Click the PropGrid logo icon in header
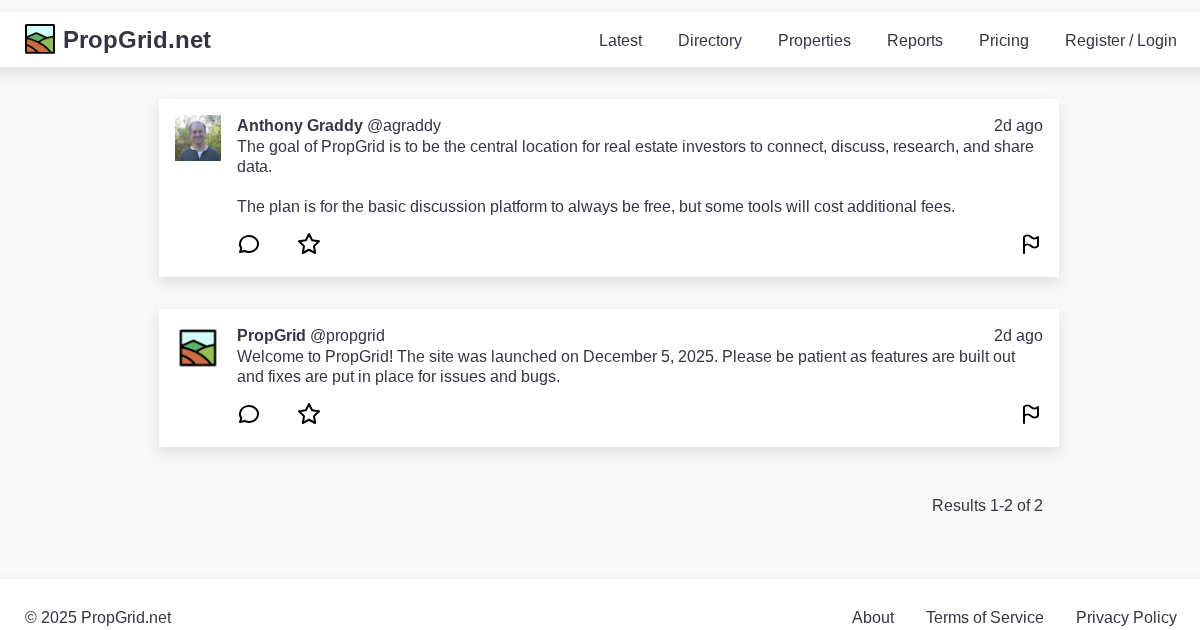Viewport: 1200px width, 630px height. [40, 39]
